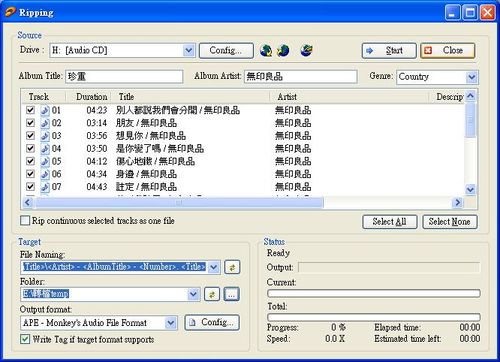Click the horizontal scroll left arrow
Image resolution: width=500 pixels, height=362 pixels.
pos(28,202)
